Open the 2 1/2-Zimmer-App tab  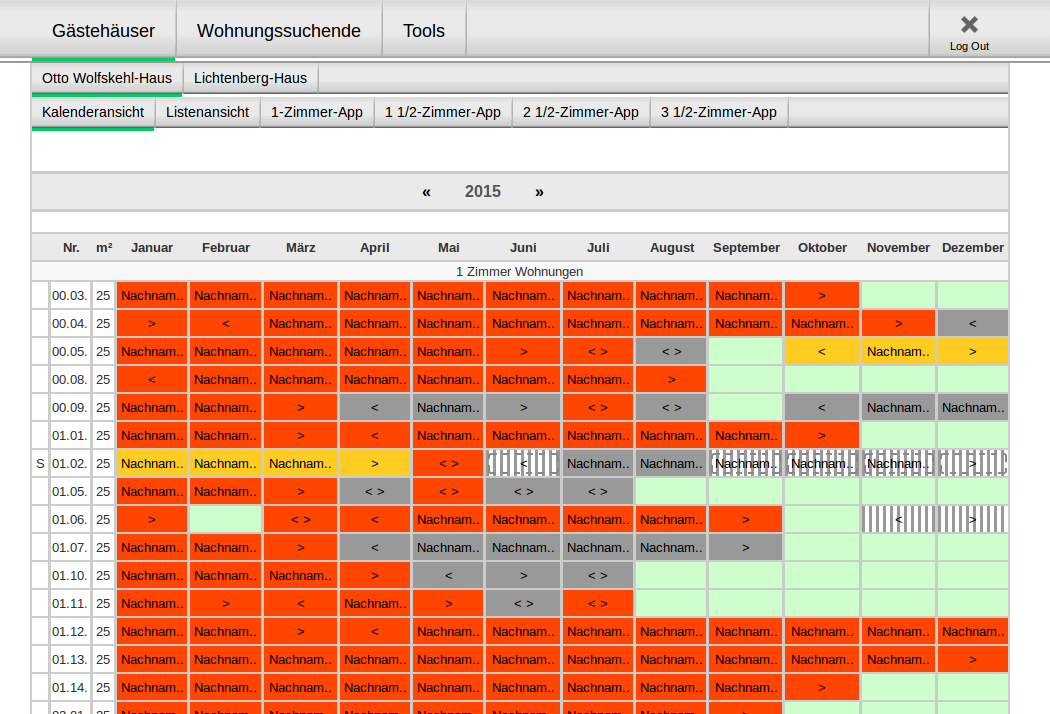[x=581, y=112]
